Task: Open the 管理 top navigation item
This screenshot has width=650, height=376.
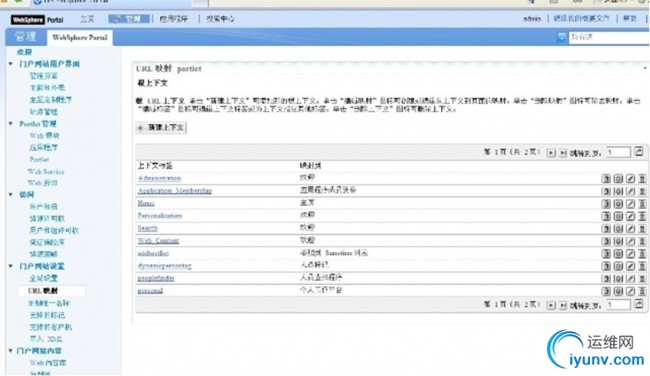Action: tap(129, 19)
